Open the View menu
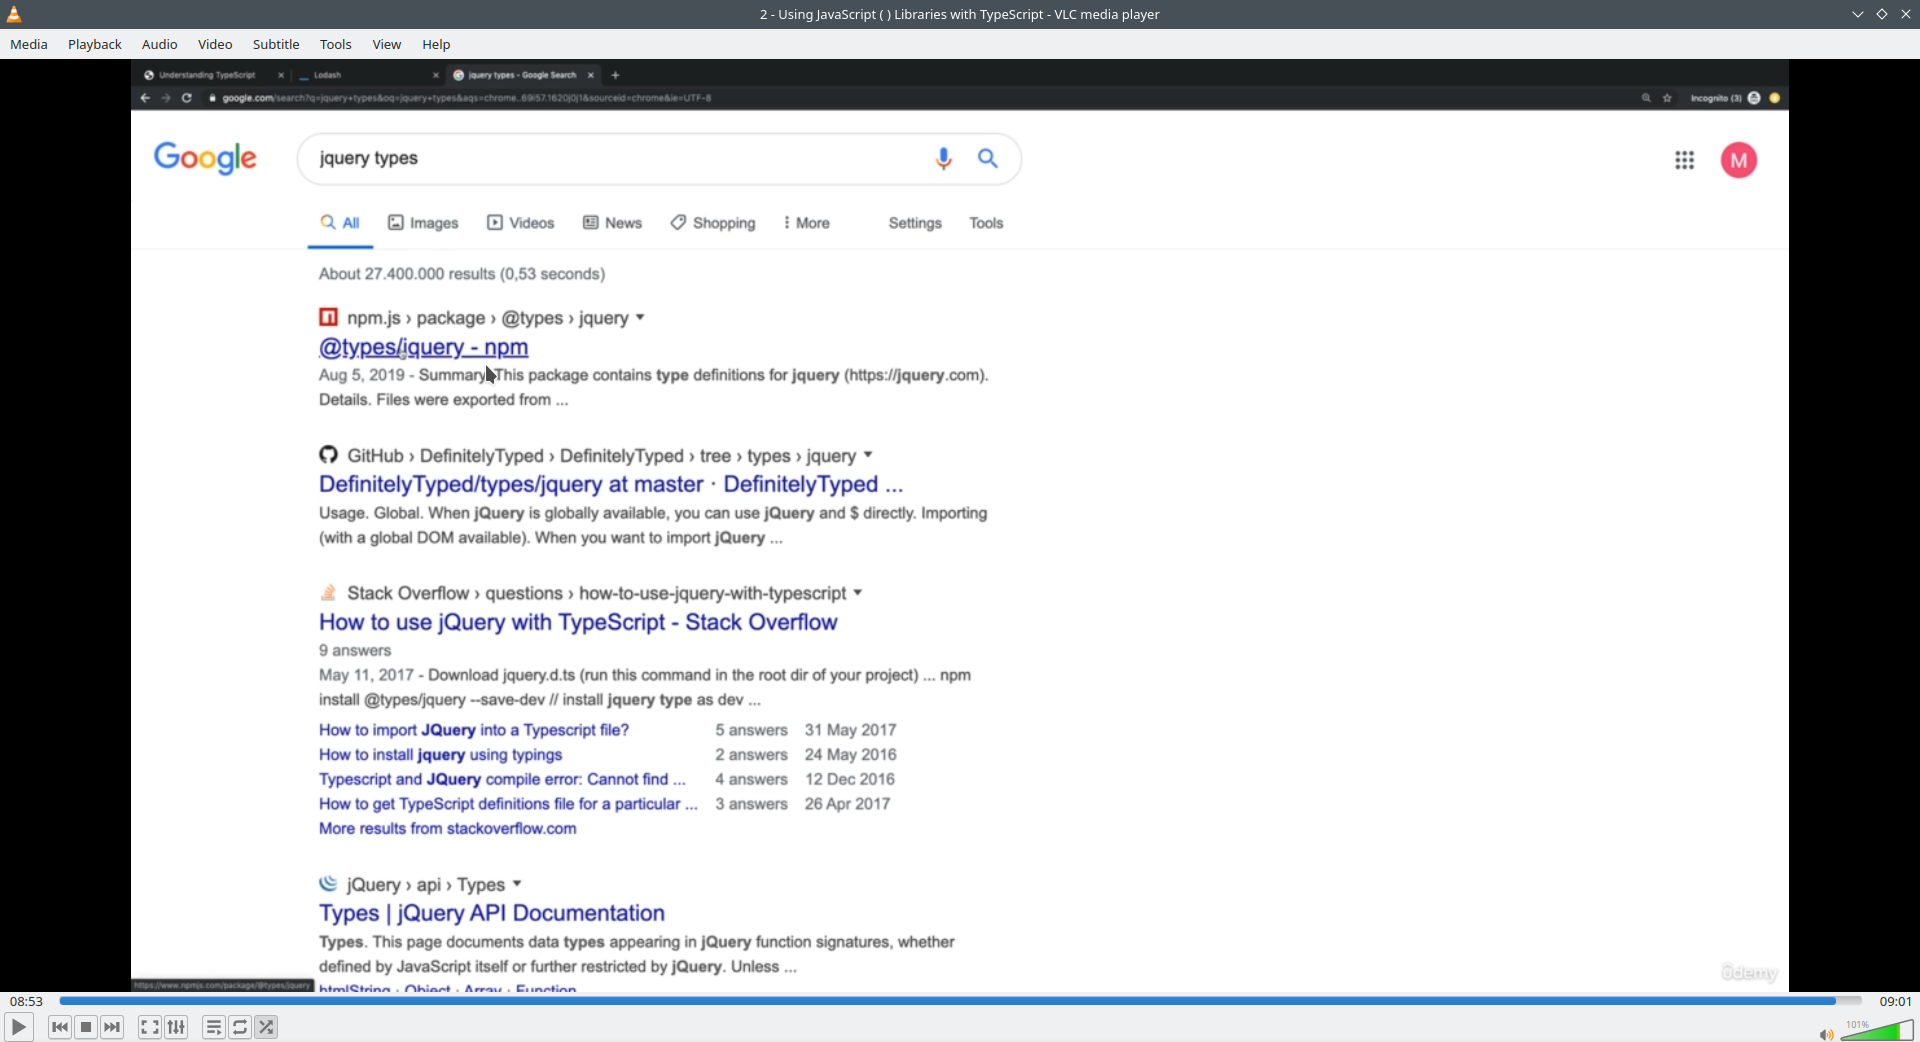The width and height of the screenshot is (1920, 1042). [x=387, y=44]
